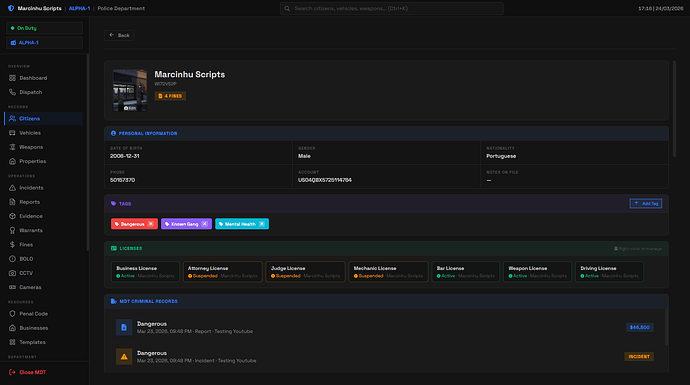Click the Back button

click(119, 35)
